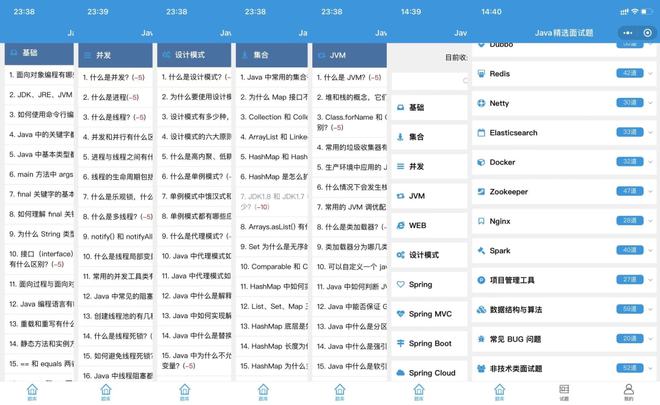Click the Spring Cloud cloud icon
Viewport: 660px width, 405px height.
pos(401,372)
